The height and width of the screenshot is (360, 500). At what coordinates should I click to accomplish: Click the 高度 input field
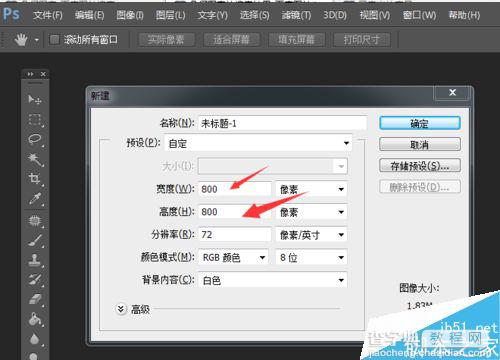tap(234, 212)
